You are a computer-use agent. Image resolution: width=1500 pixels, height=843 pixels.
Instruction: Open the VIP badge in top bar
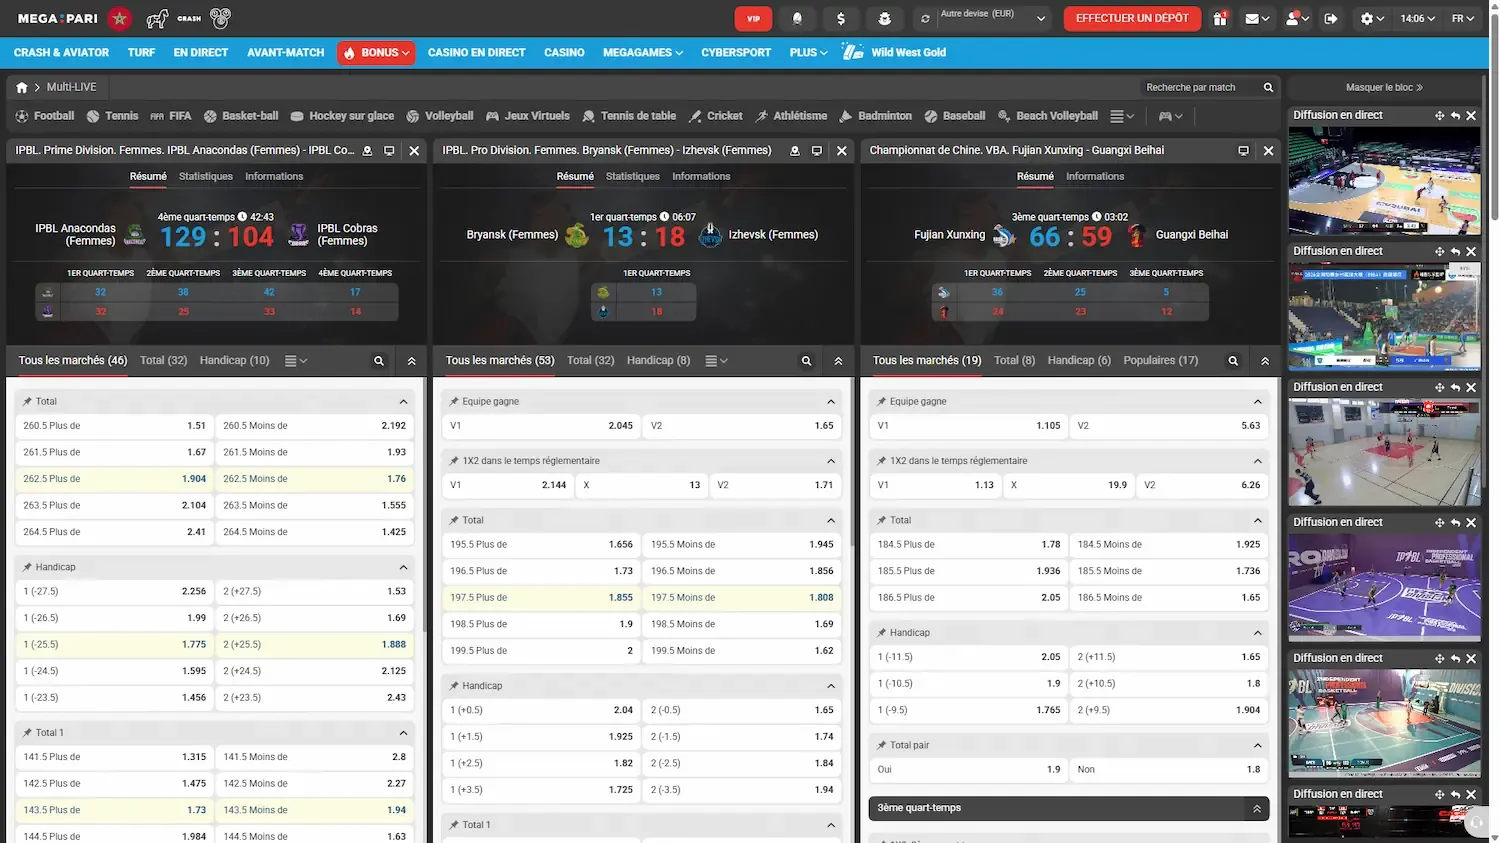point(753,18)
